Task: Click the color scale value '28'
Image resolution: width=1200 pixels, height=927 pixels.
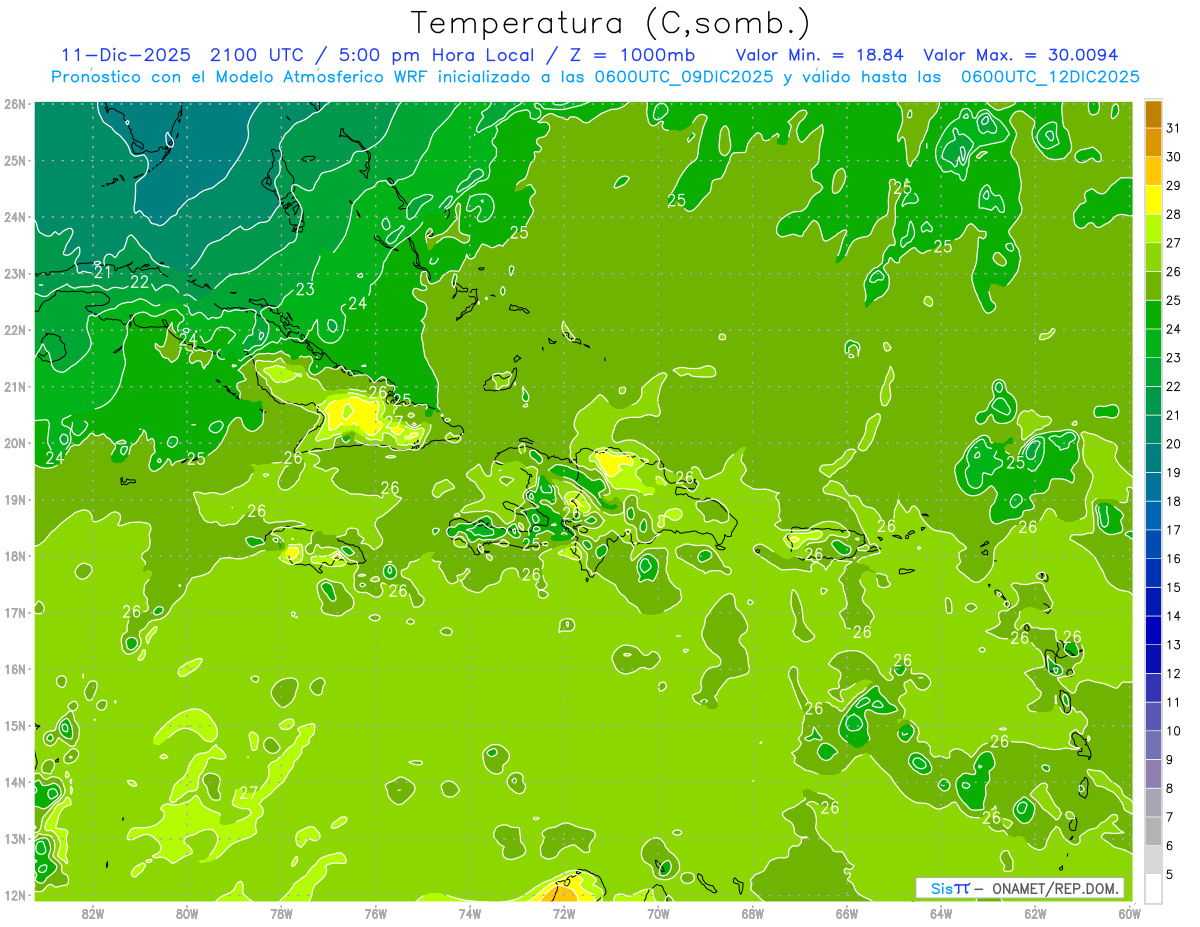Action: click(x=1174, y=214)
